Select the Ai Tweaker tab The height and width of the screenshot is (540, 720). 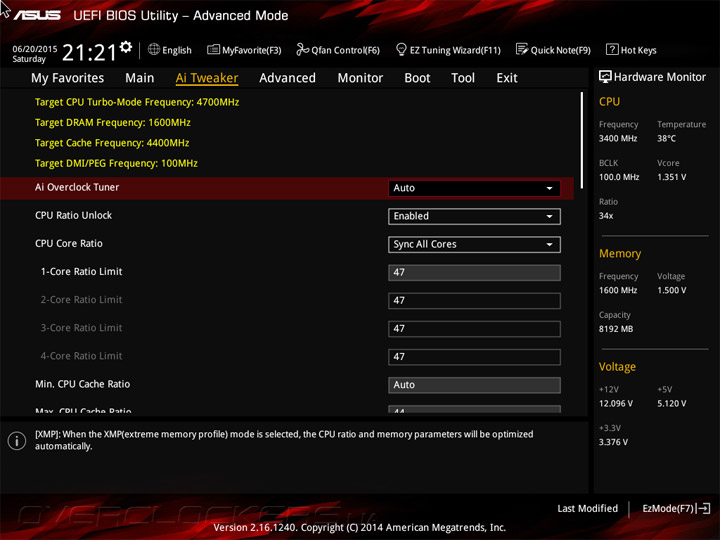tap(207, 78)
